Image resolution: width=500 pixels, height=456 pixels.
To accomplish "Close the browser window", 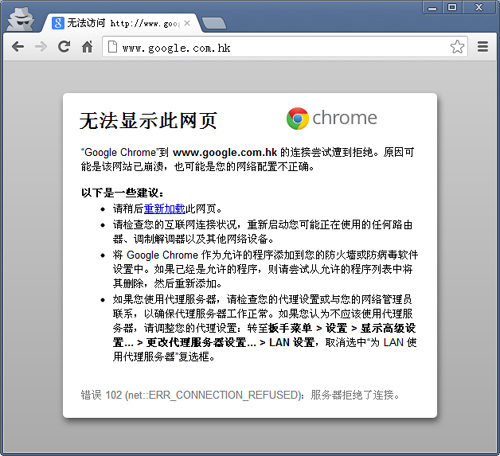I will point(479,7).
